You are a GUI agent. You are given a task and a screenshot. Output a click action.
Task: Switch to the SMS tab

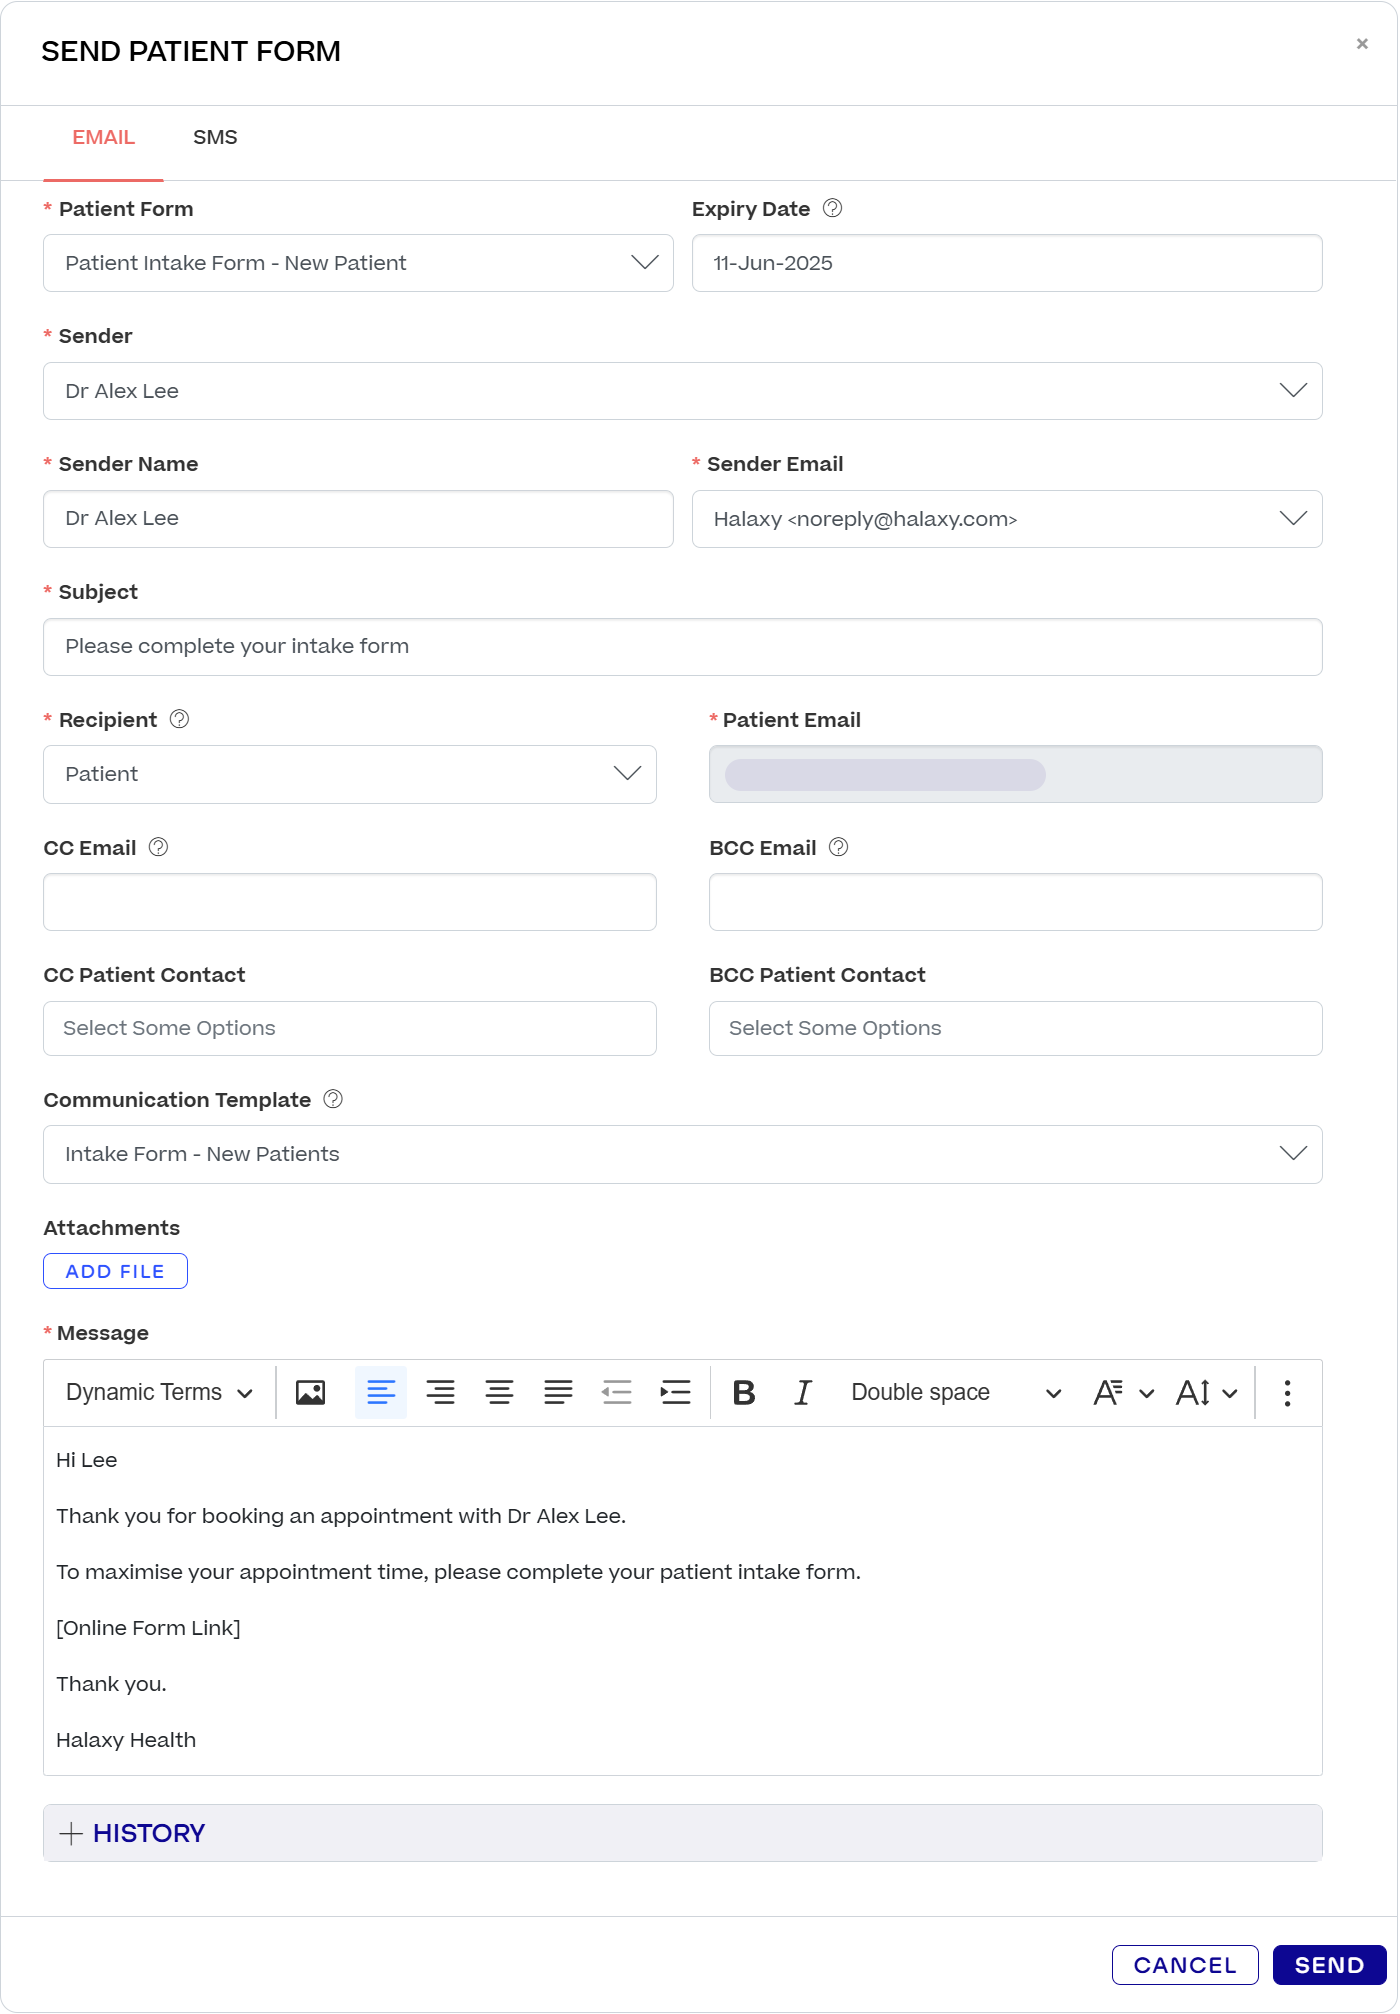click(x=215, y=137)
